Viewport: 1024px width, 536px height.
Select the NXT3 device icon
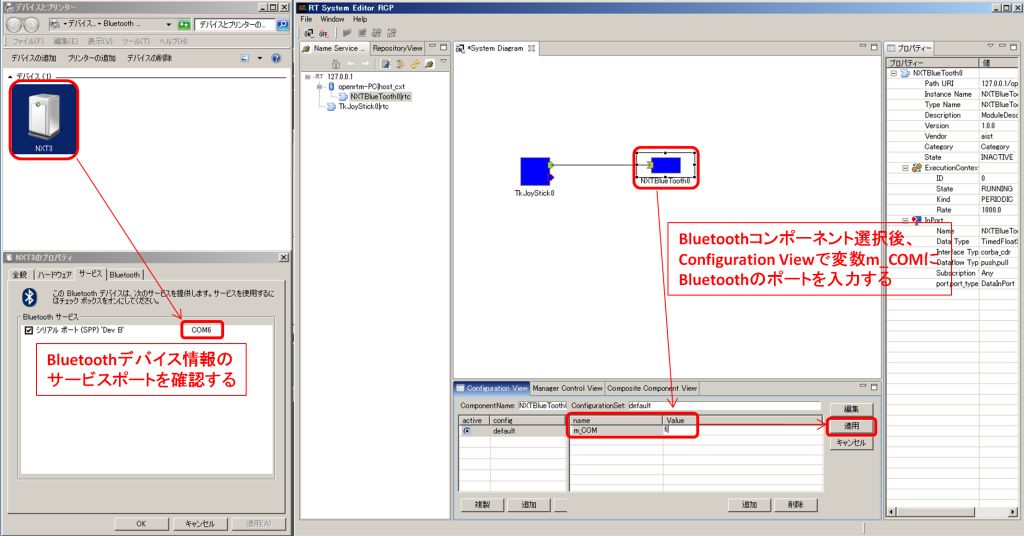click(x=44, y=120)
